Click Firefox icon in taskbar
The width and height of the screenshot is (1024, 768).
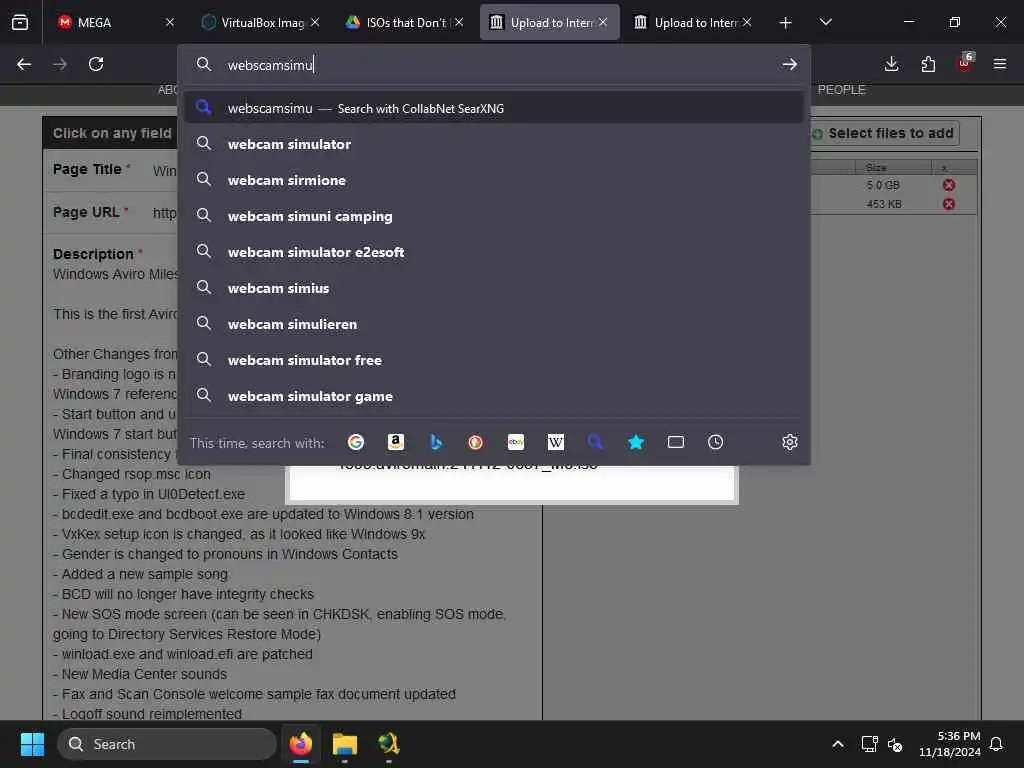pos(301,744)
